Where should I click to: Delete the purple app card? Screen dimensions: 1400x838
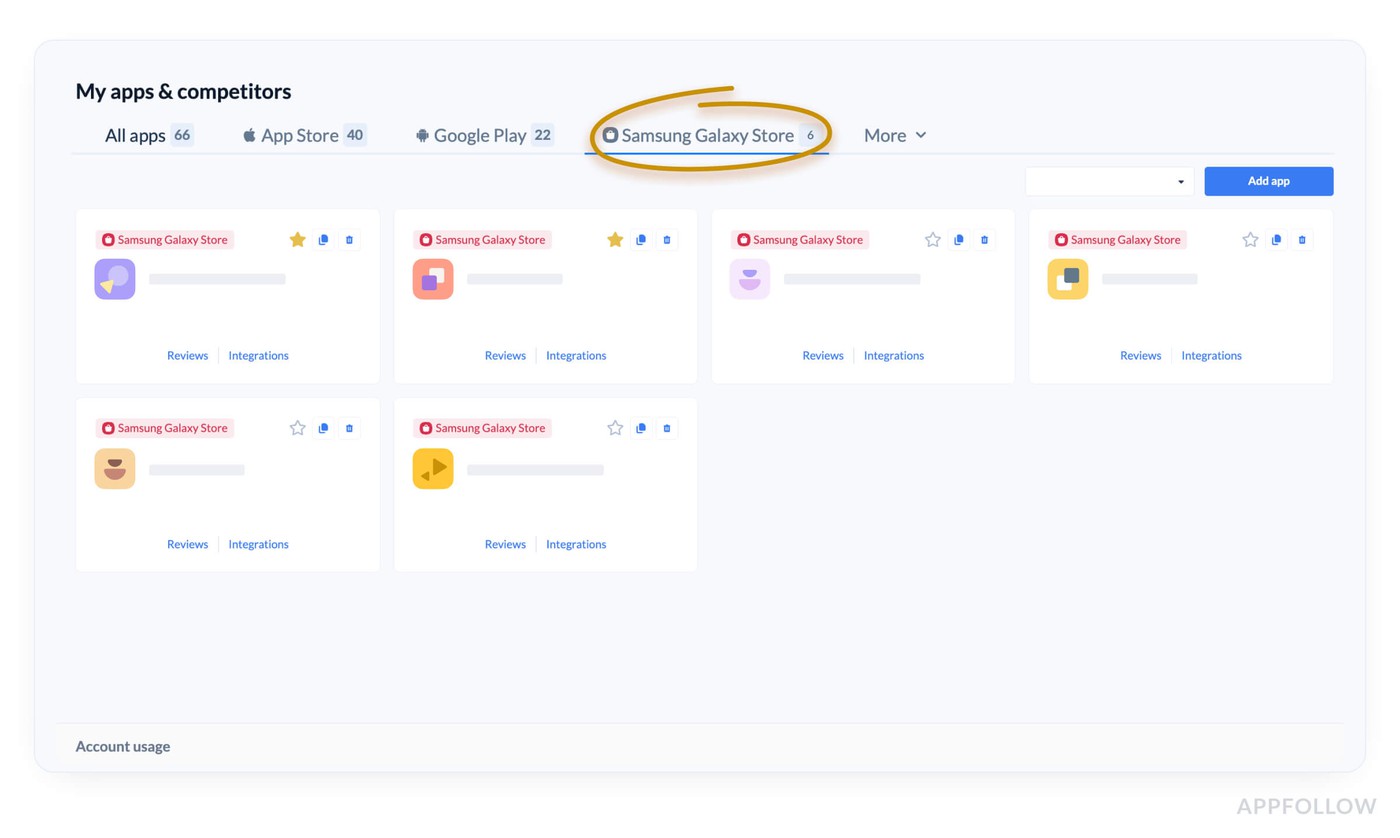click(x=349, y=240)
